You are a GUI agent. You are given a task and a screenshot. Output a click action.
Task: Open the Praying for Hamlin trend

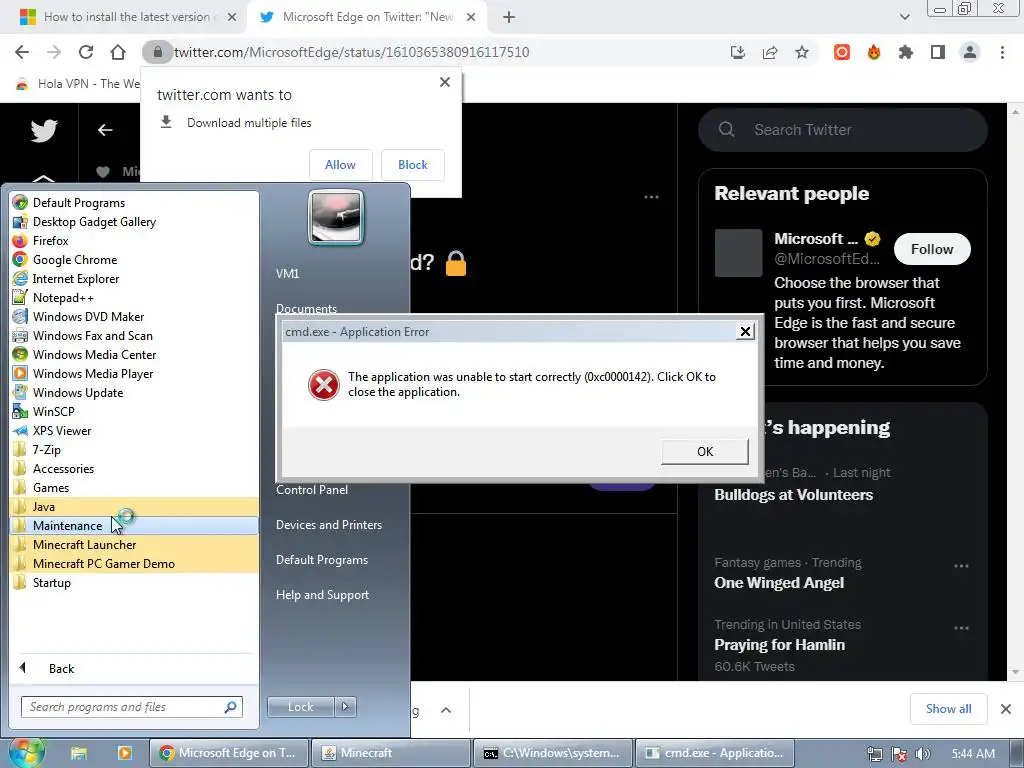click(780, 645)
